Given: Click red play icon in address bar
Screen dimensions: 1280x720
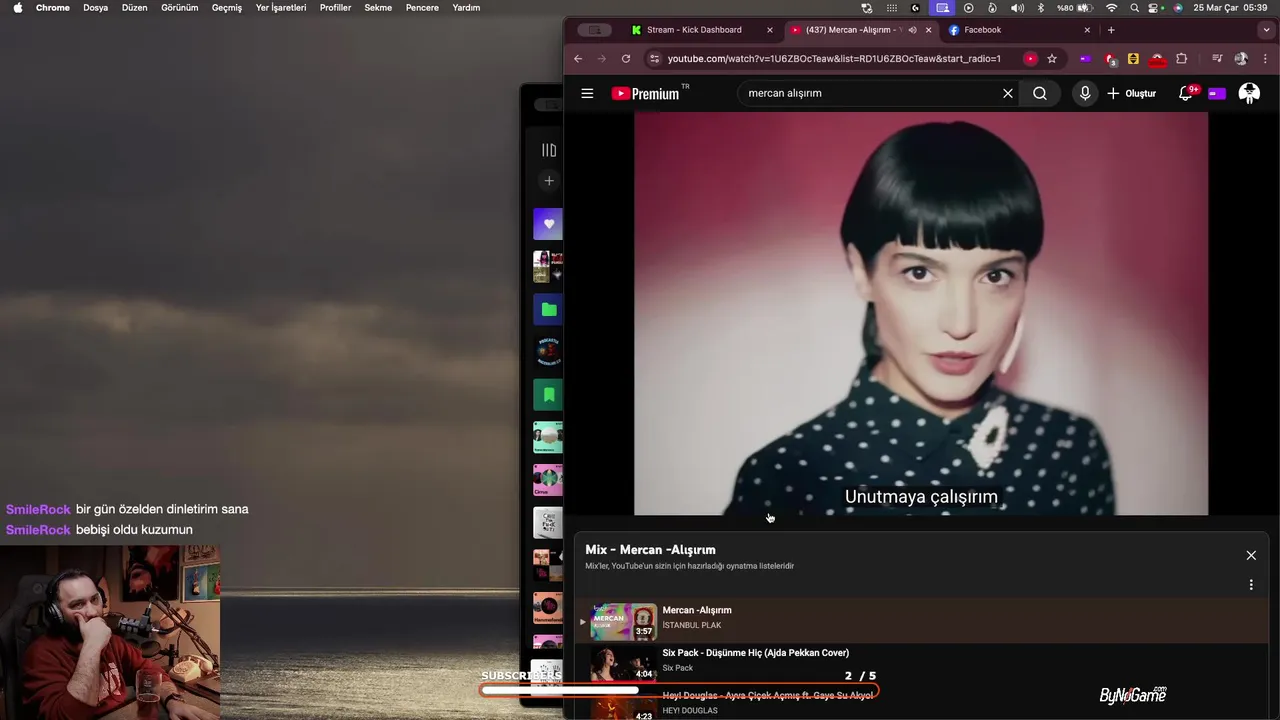Looking at the screenshot, I should point(1030,59).
